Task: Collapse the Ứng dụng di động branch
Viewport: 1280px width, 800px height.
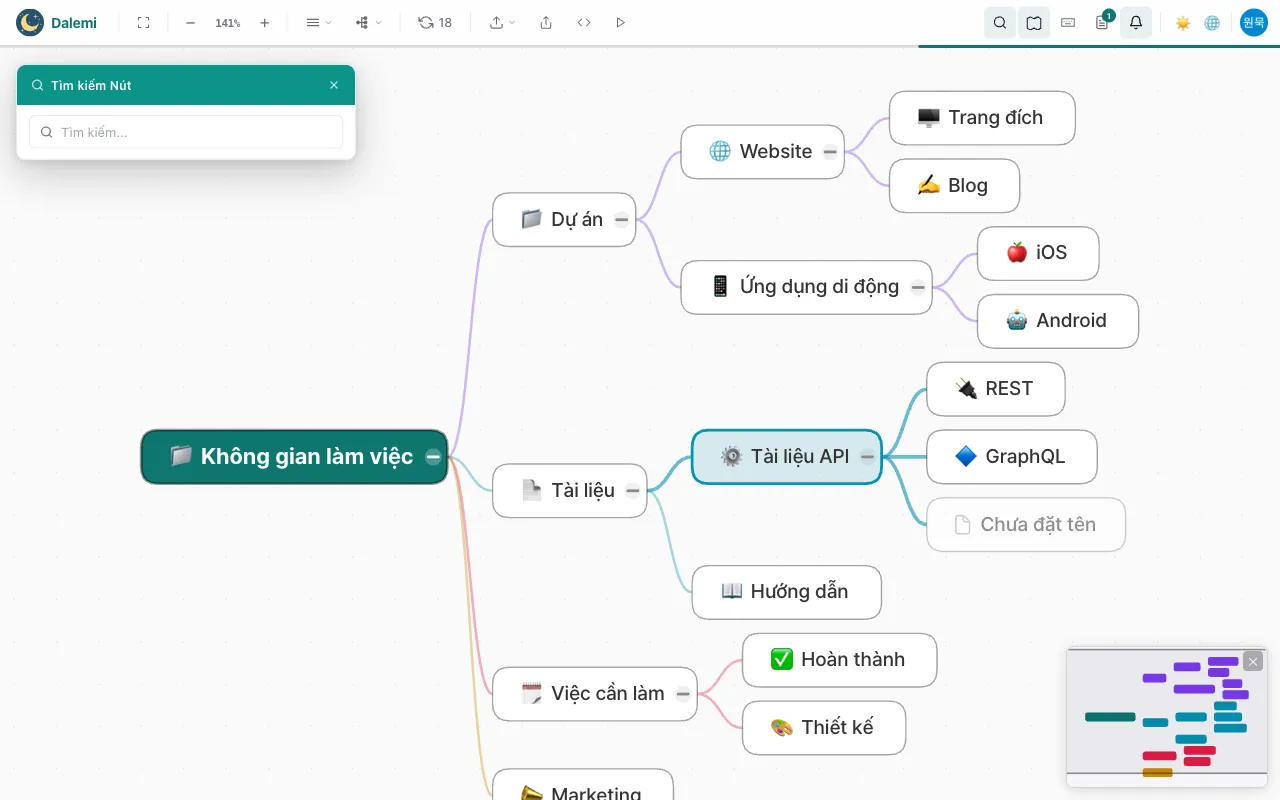Action: point(918,288)
